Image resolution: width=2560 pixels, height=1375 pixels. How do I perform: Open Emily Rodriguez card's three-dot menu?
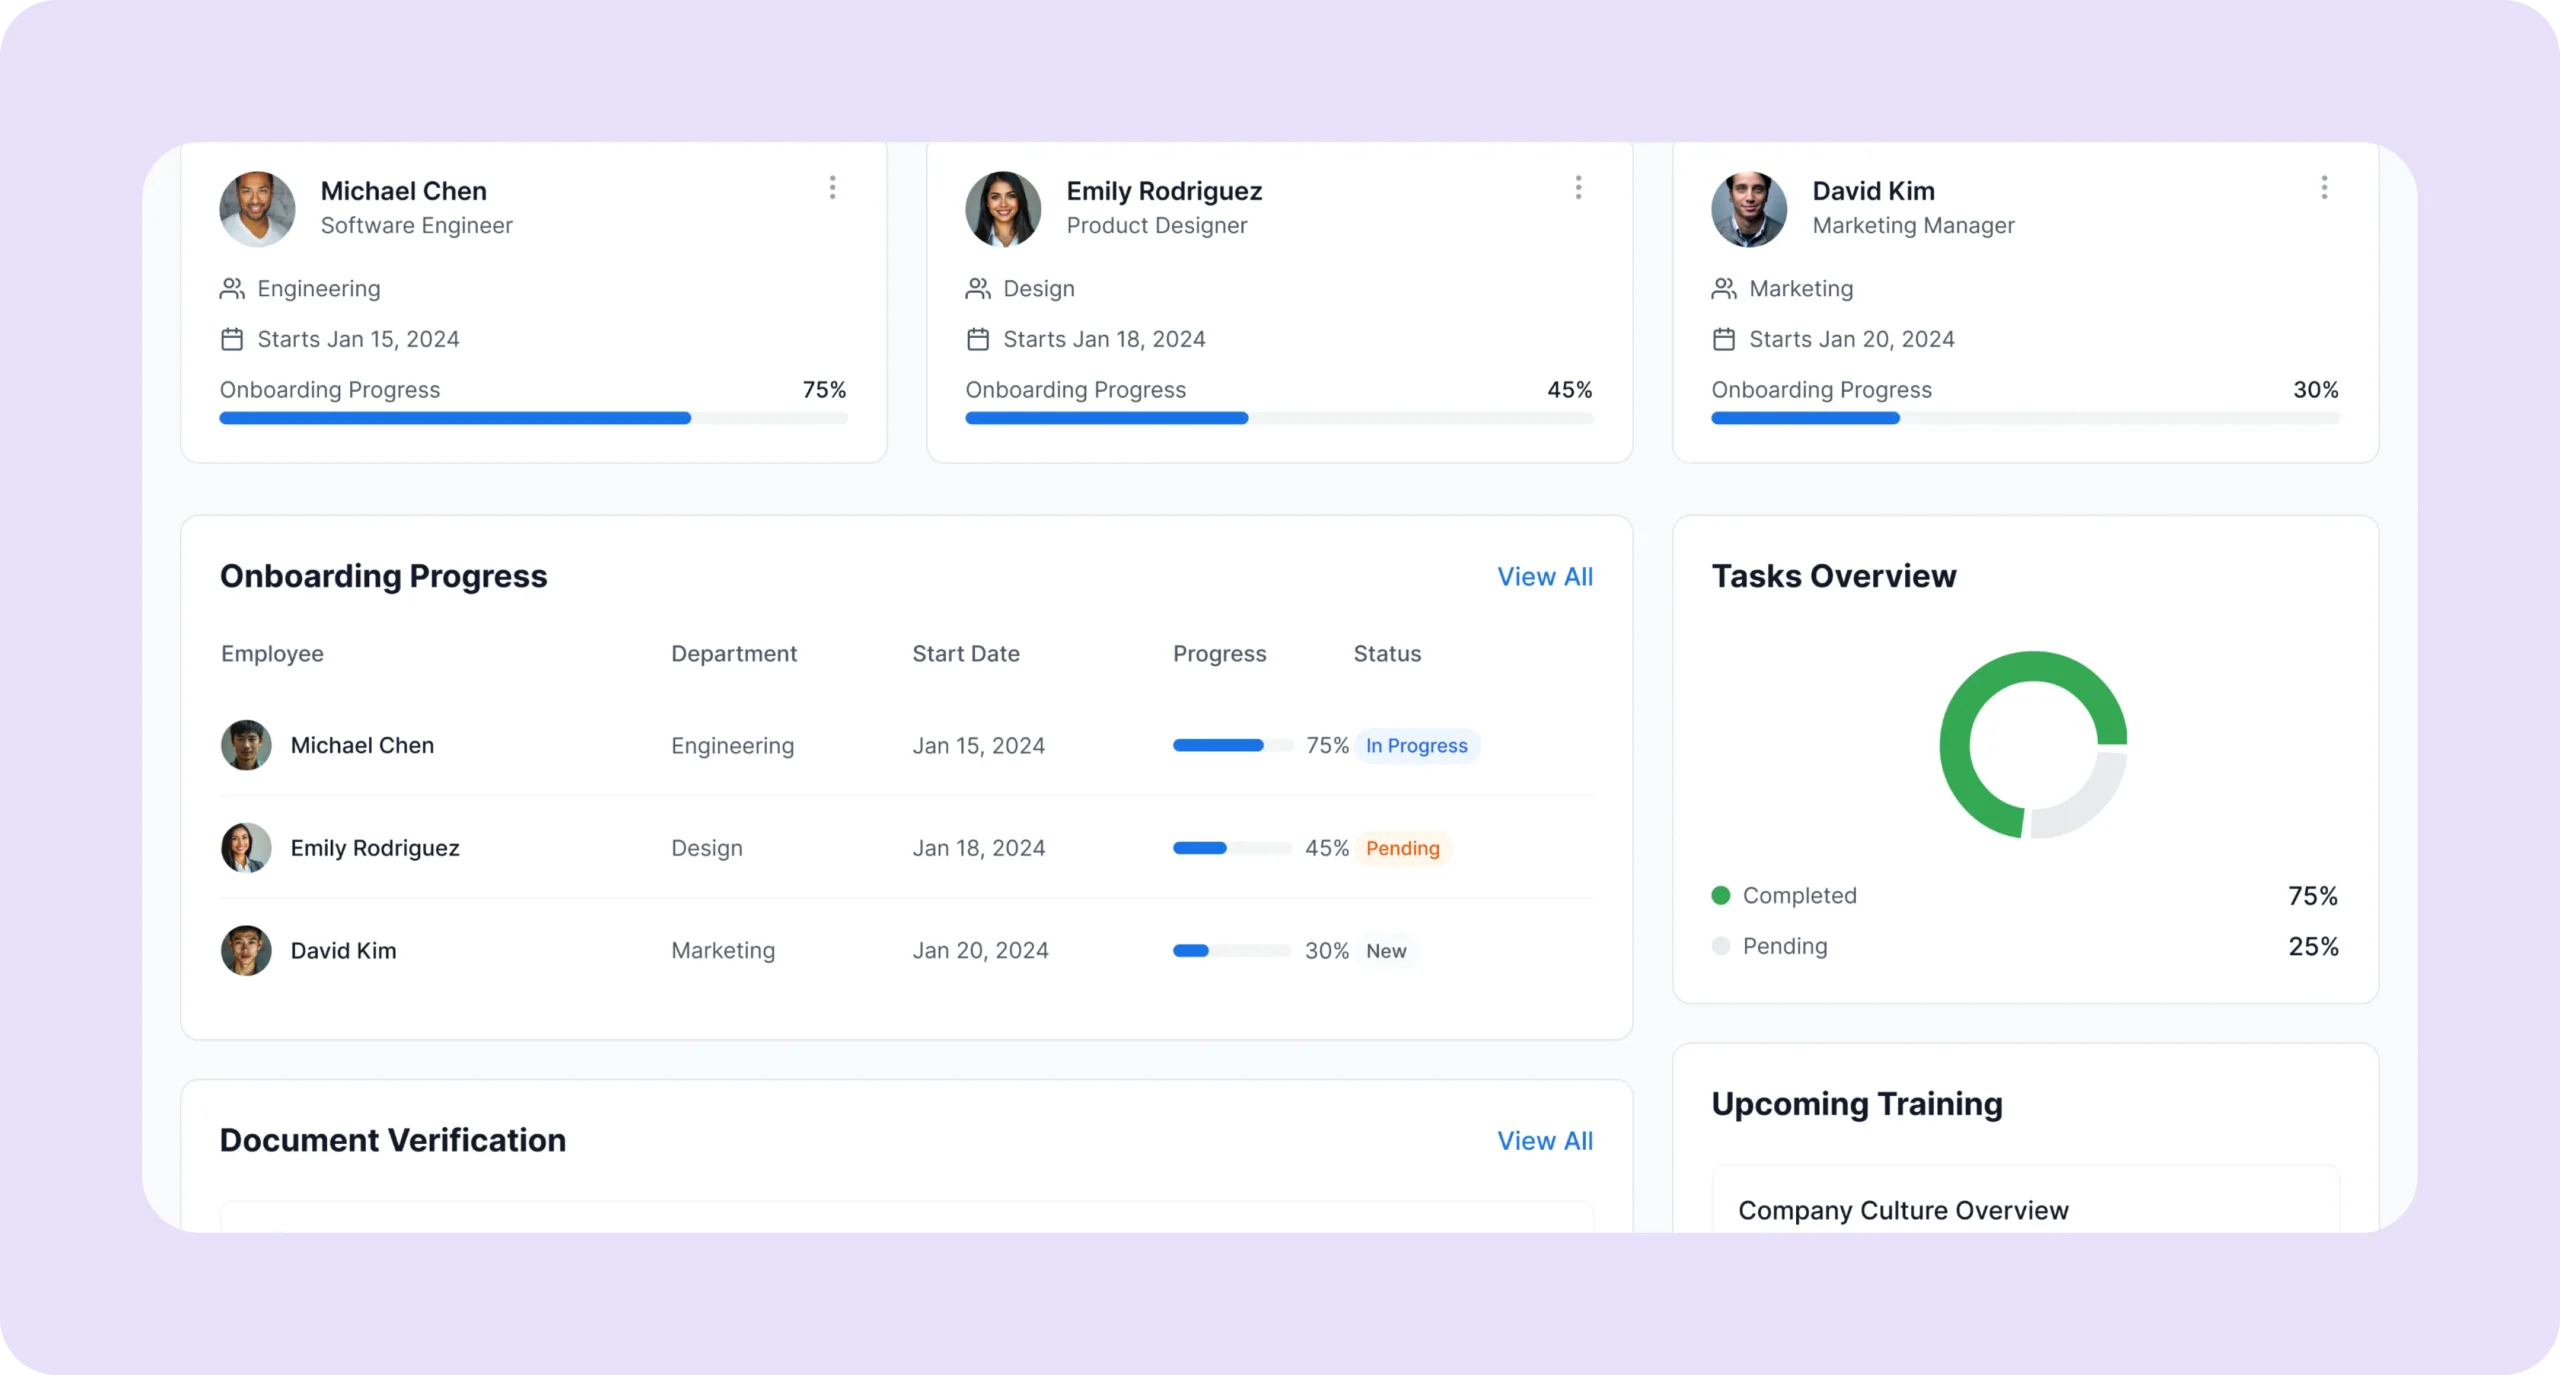[x=1578, y=188]
